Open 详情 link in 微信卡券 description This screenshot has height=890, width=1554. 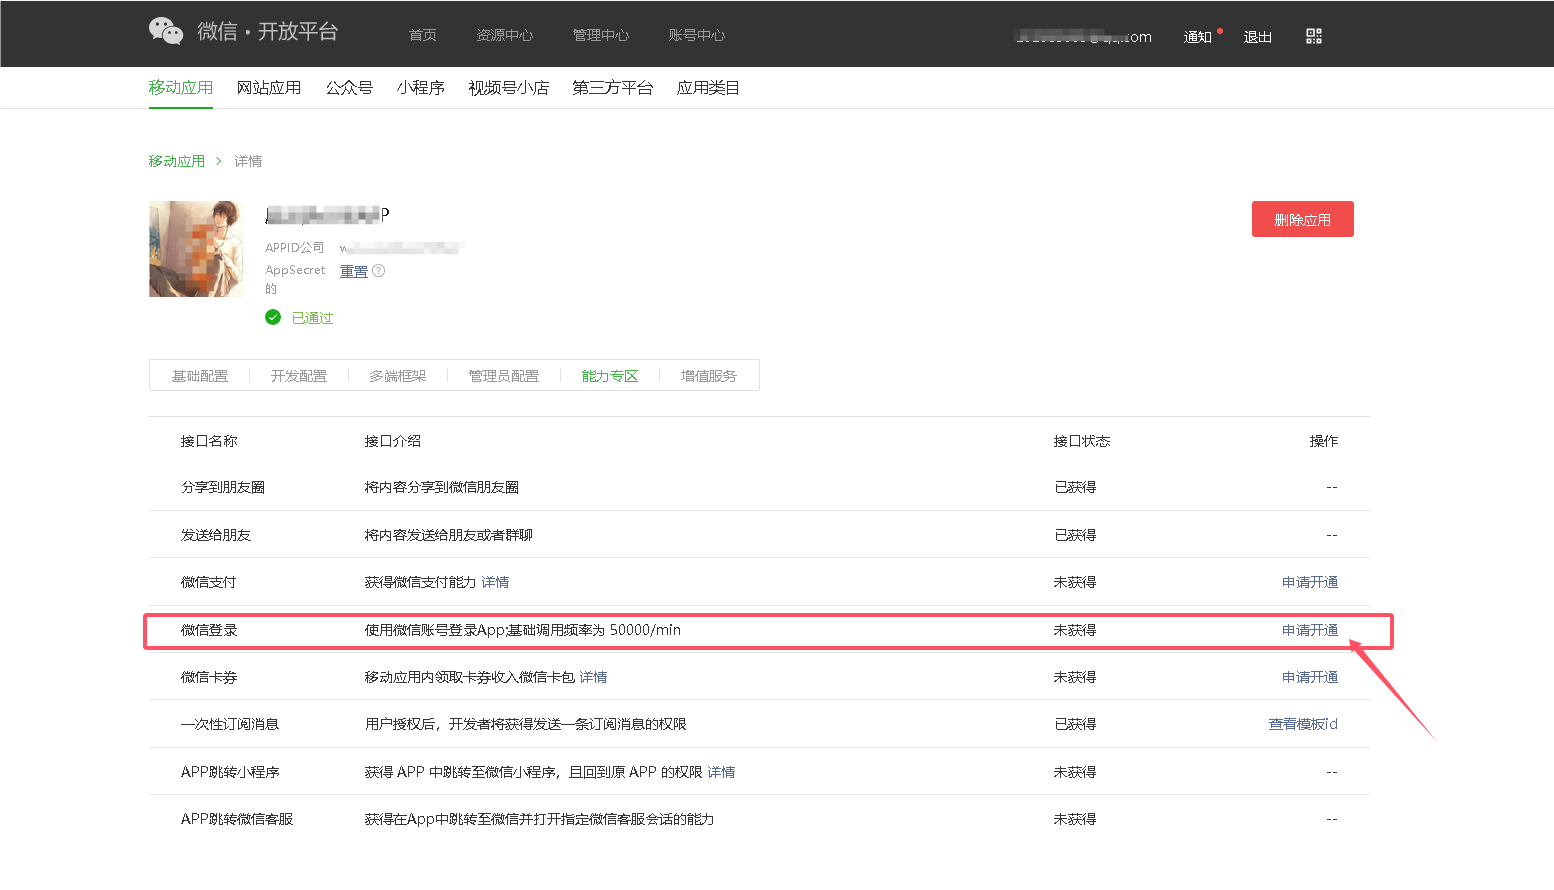pos(593,677)
